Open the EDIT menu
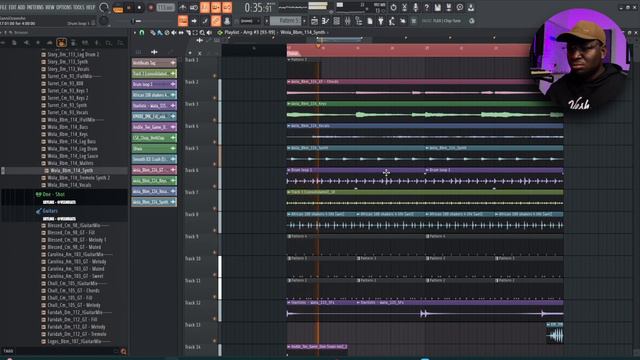The width and height of the screenshot is (640, 360). (x=12, y=7)
